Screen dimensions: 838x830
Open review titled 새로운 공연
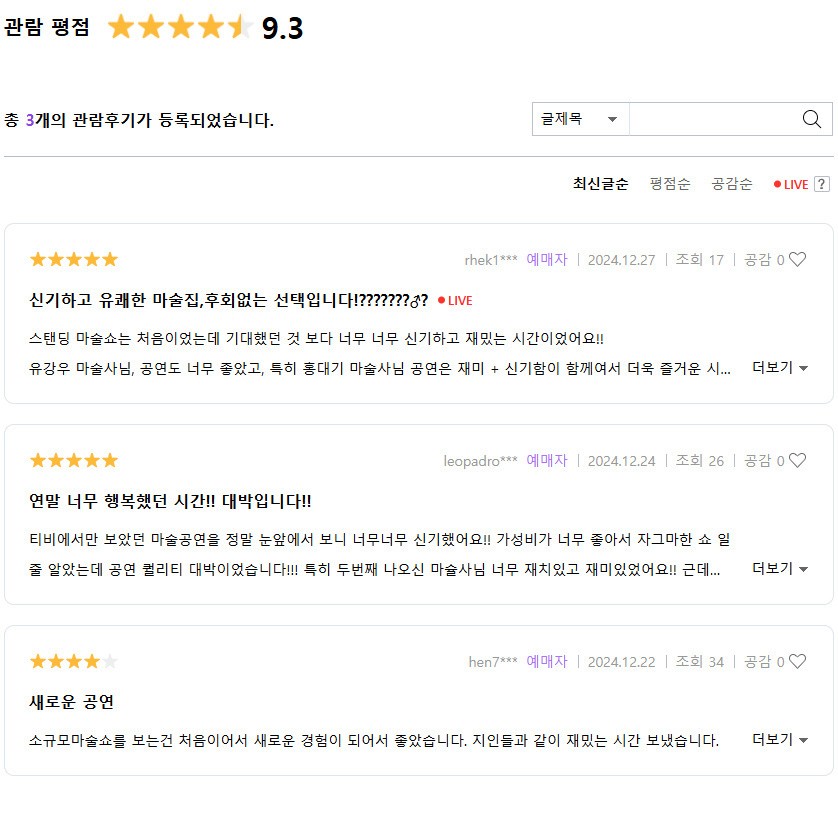pyautogui.click(x=71, y=702)
